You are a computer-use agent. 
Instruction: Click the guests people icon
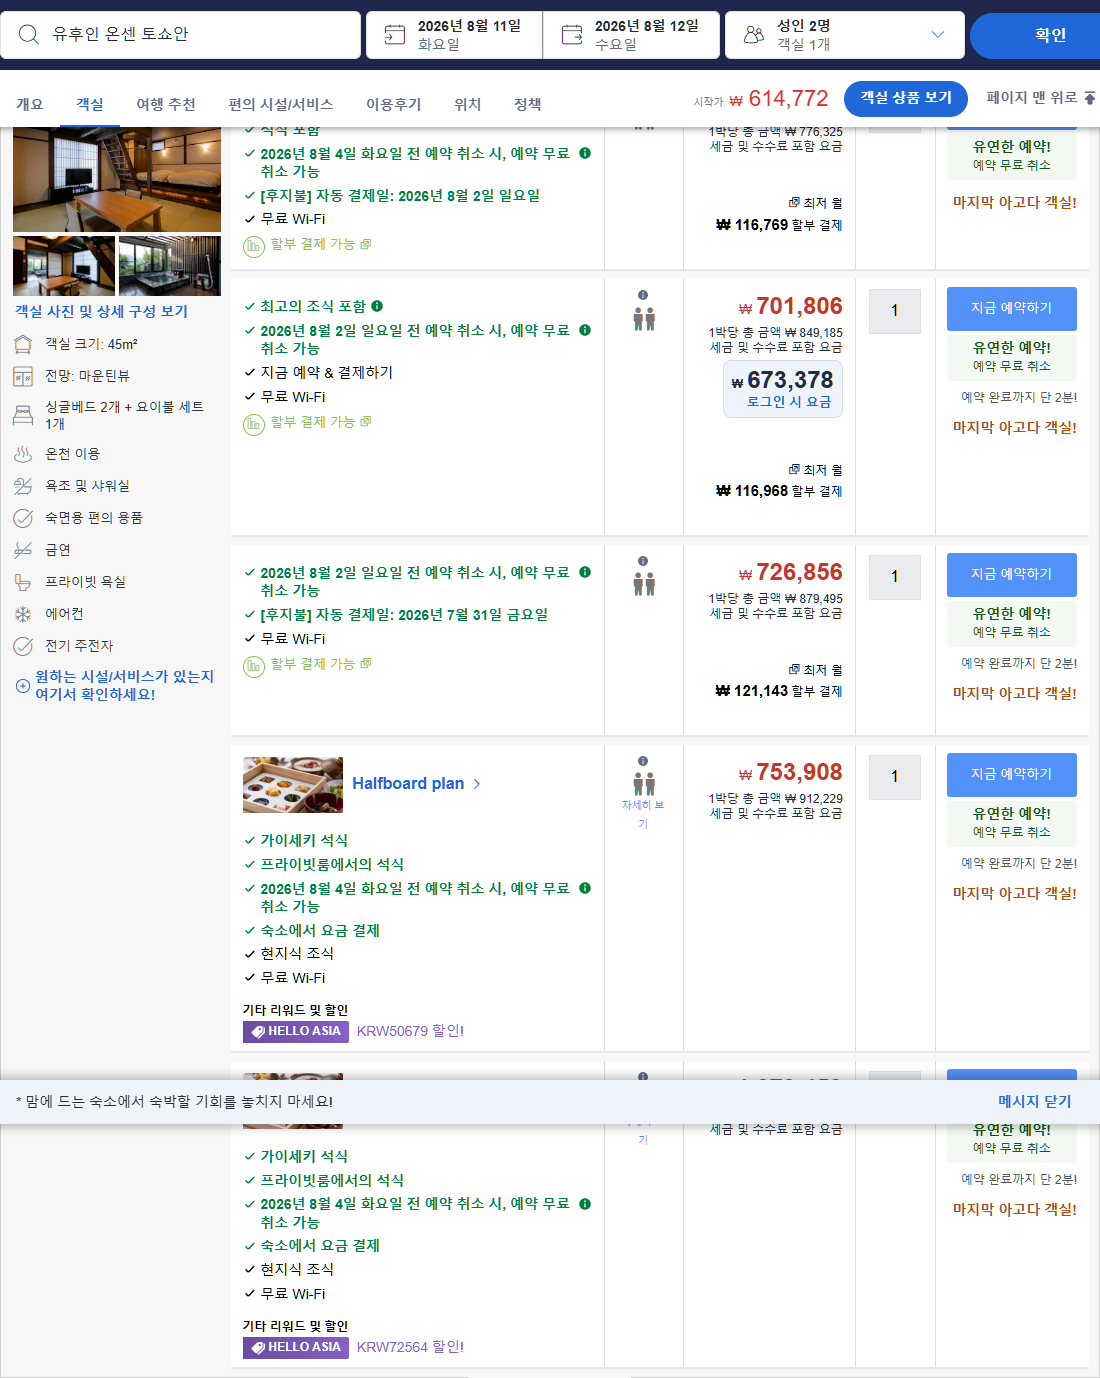754,35
